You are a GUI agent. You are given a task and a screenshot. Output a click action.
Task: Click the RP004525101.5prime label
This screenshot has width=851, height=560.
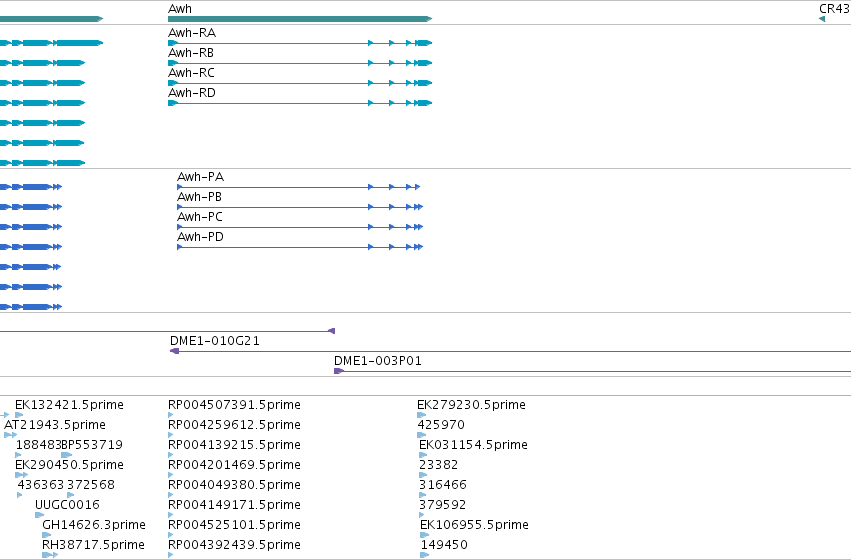(234, 525)
